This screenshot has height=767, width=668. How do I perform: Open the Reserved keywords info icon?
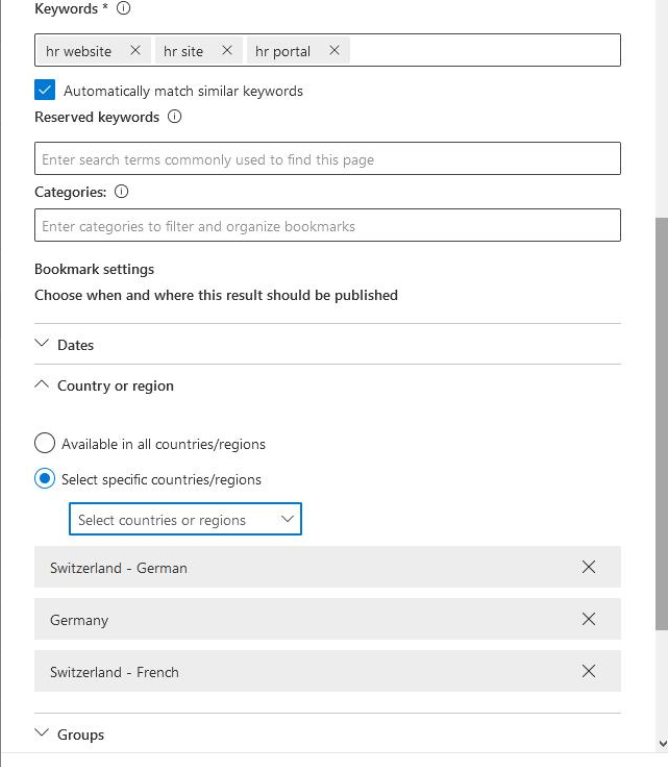(175, 116)
